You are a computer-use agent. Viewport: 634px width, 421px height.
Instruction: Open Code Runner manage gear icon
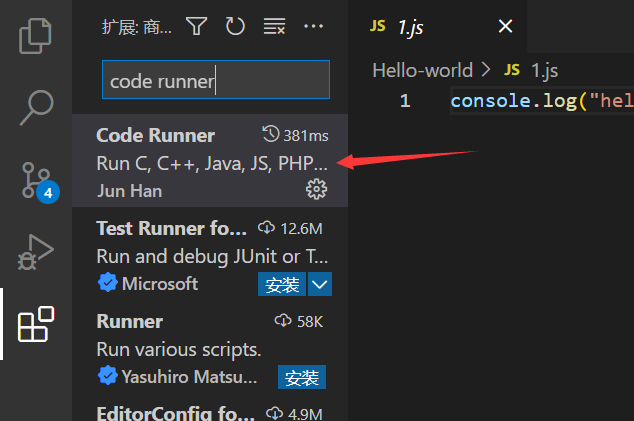(316, 189)
